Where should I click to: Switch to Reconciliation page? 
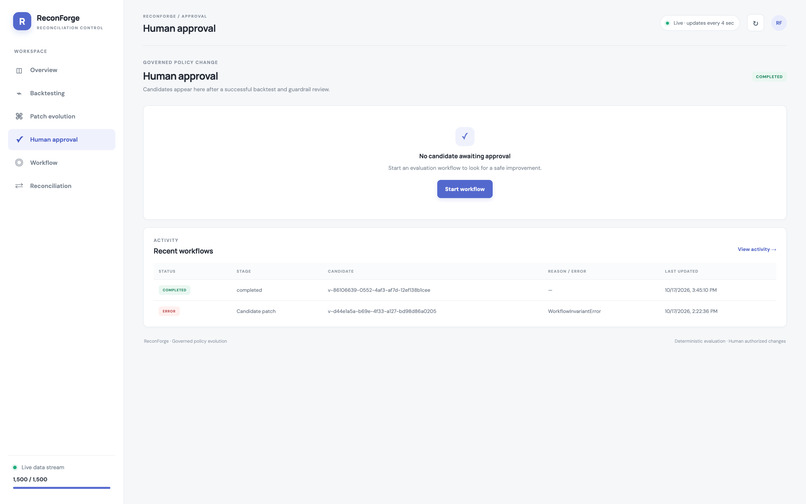[62, 186]
